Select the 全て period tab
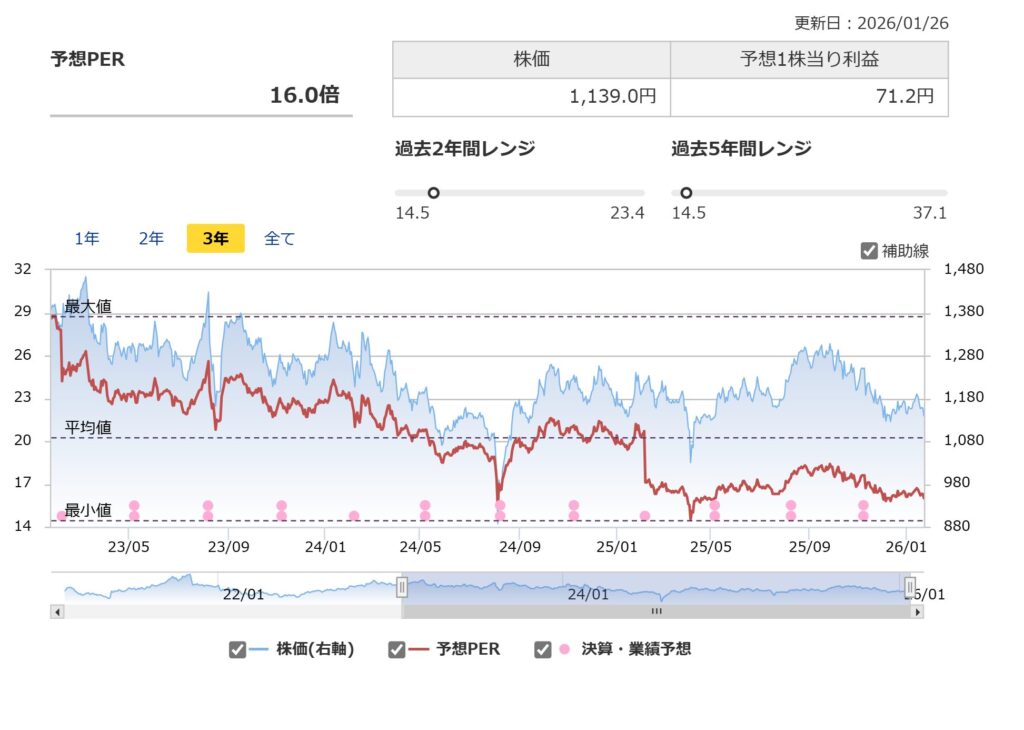The width and height of the screenshot is (1024, 730). pyautogui.click(x=278, y=238)
